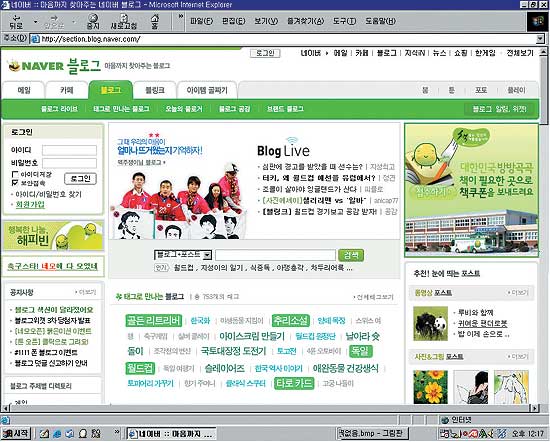Click the NAVER 블로그 logo
The image size is (550, 442).
pyautogui.click(x=55, y=66)
